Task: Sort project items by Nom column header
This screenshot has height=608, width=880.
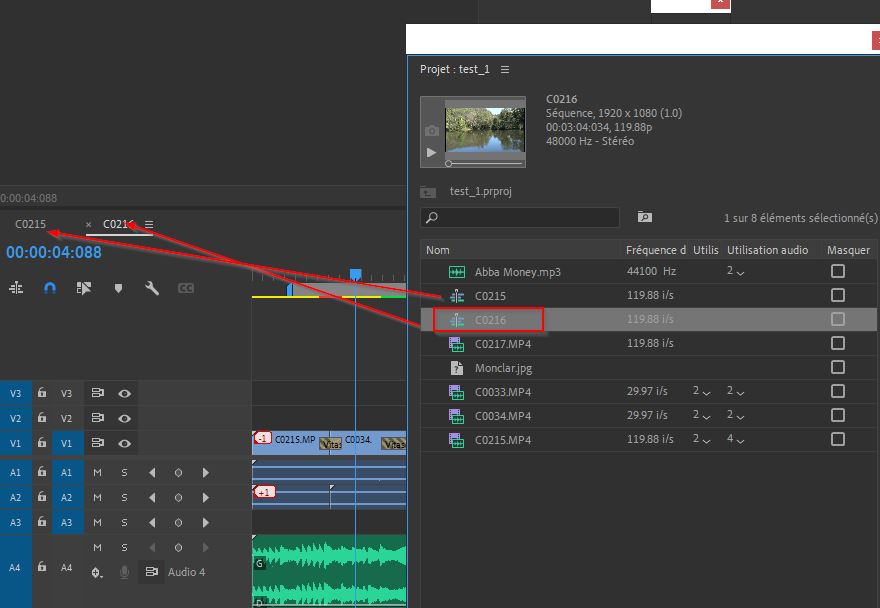Action: coord(438,250)
